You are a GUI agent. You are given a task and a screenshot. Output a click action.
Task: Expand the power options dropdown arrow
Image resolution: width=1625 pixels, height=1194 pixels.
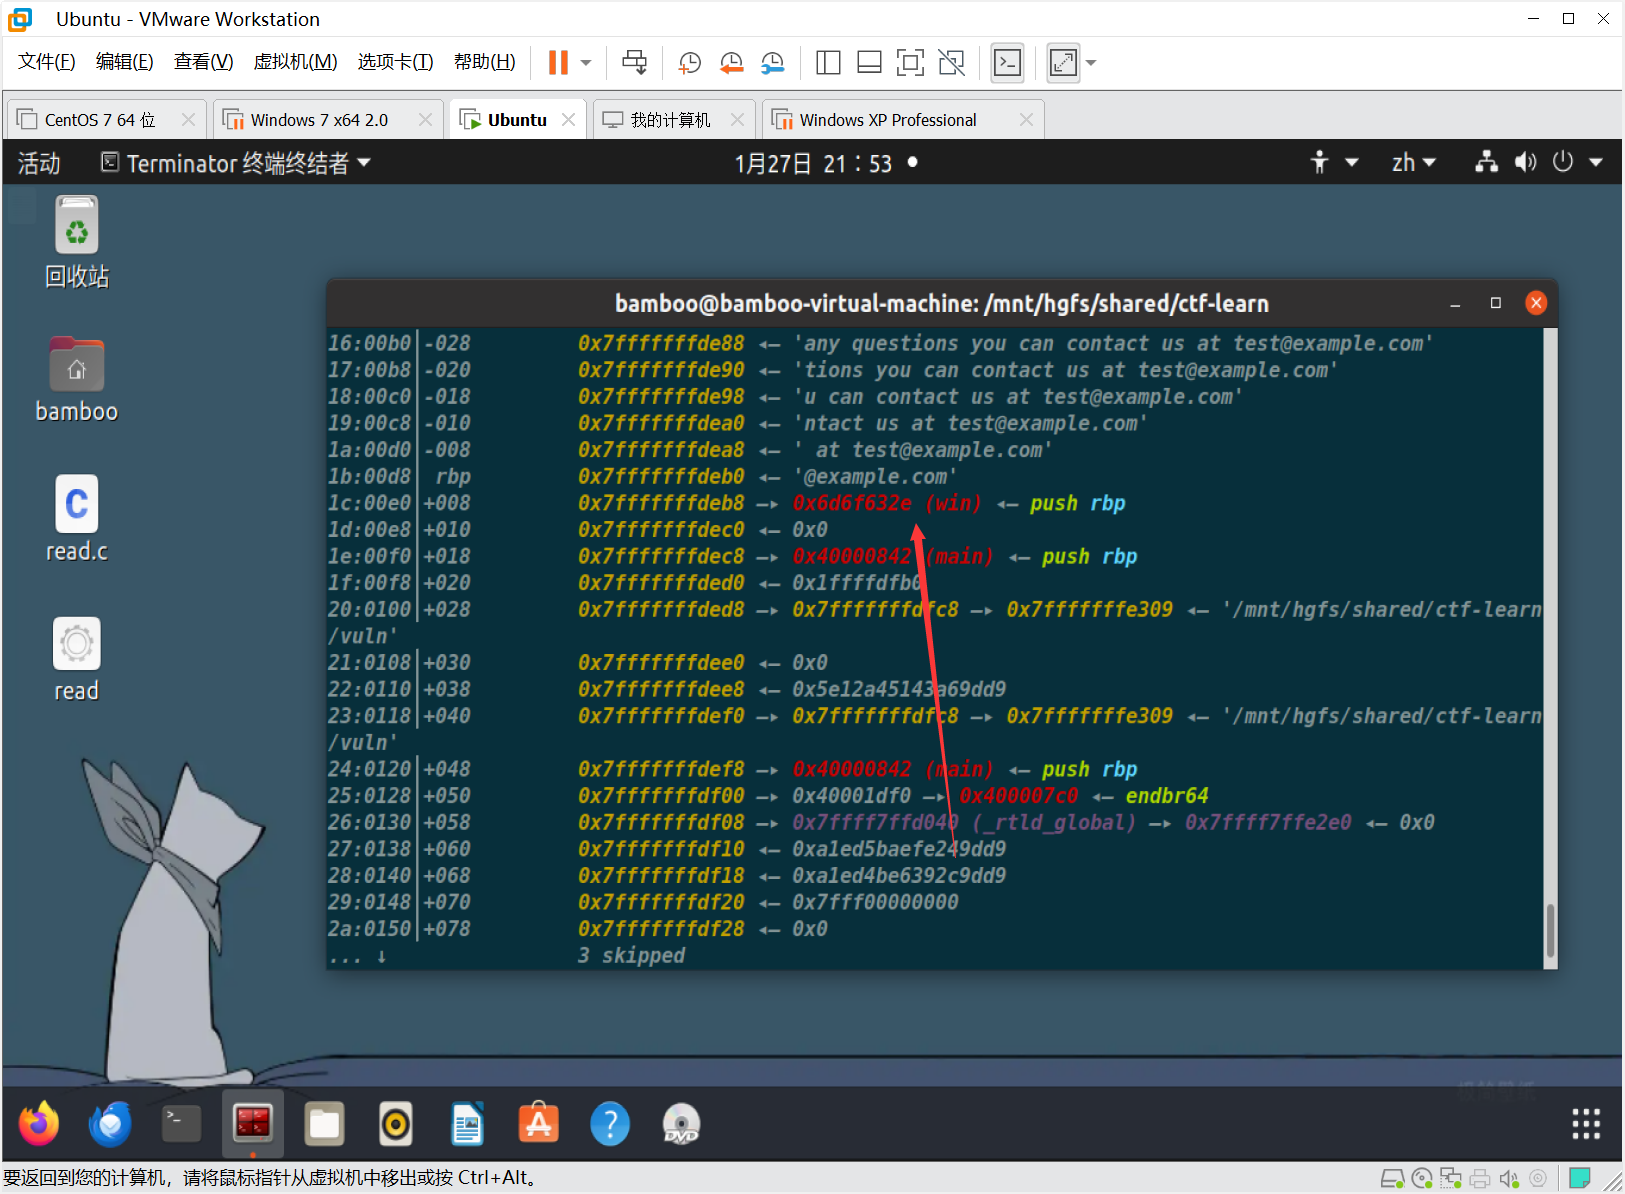pos(586,63)
